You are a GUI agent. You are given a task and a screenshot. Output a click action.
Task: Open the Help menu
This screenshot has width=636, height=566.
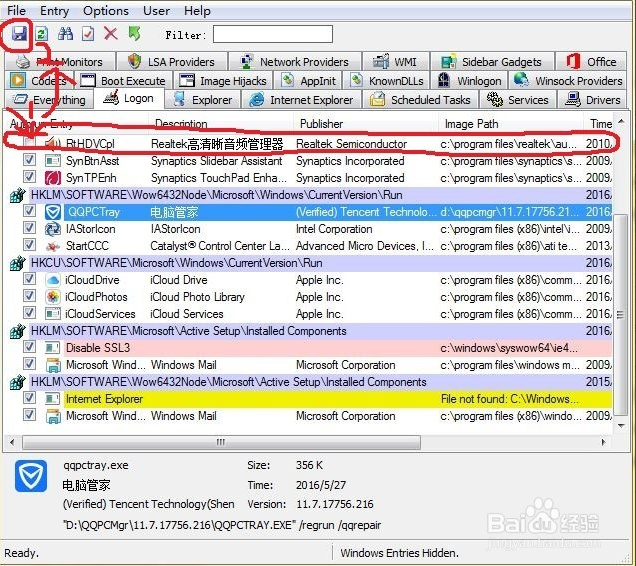[197, 11]
